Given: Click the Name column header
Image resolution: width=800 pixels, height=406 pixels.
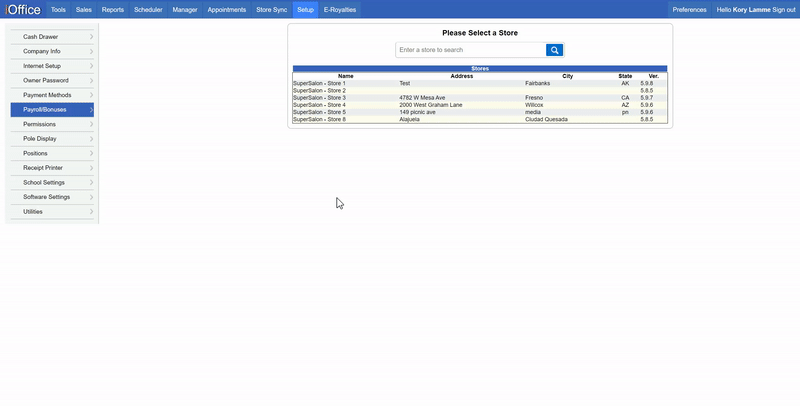Looking at the screenshot, I should click(345, 76).
